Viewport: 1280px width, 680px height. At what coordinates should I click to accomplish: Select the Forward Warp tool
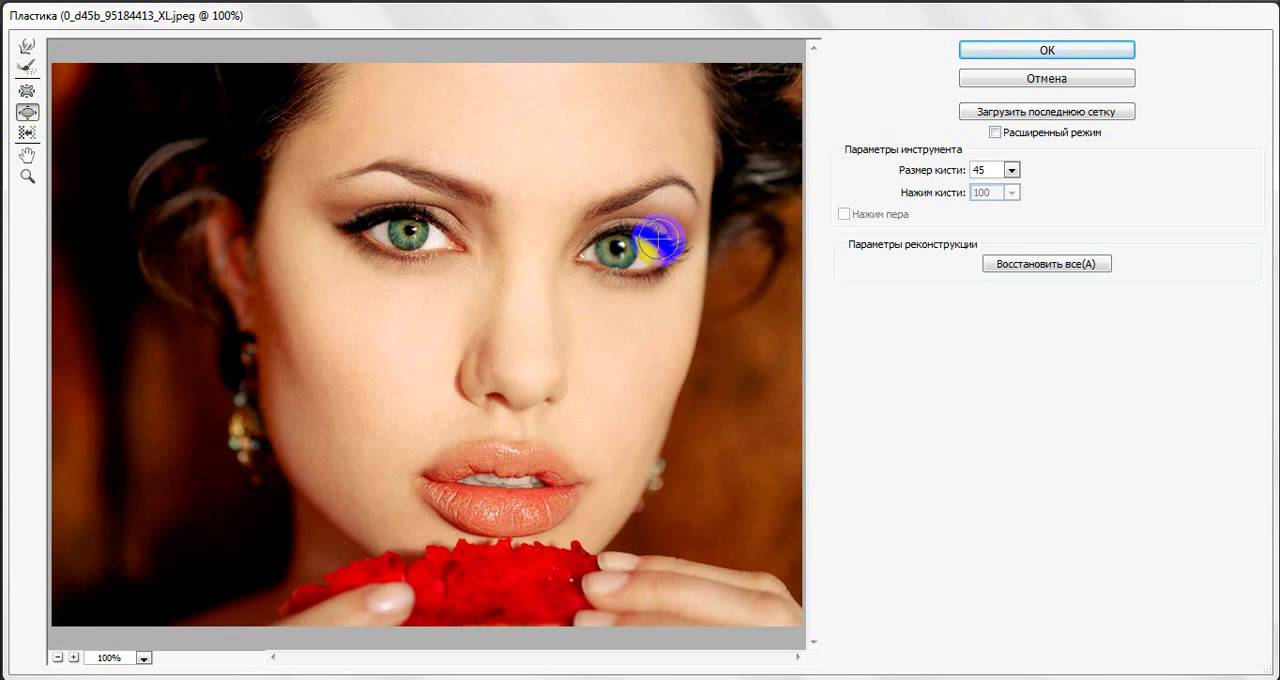(27, 46)
